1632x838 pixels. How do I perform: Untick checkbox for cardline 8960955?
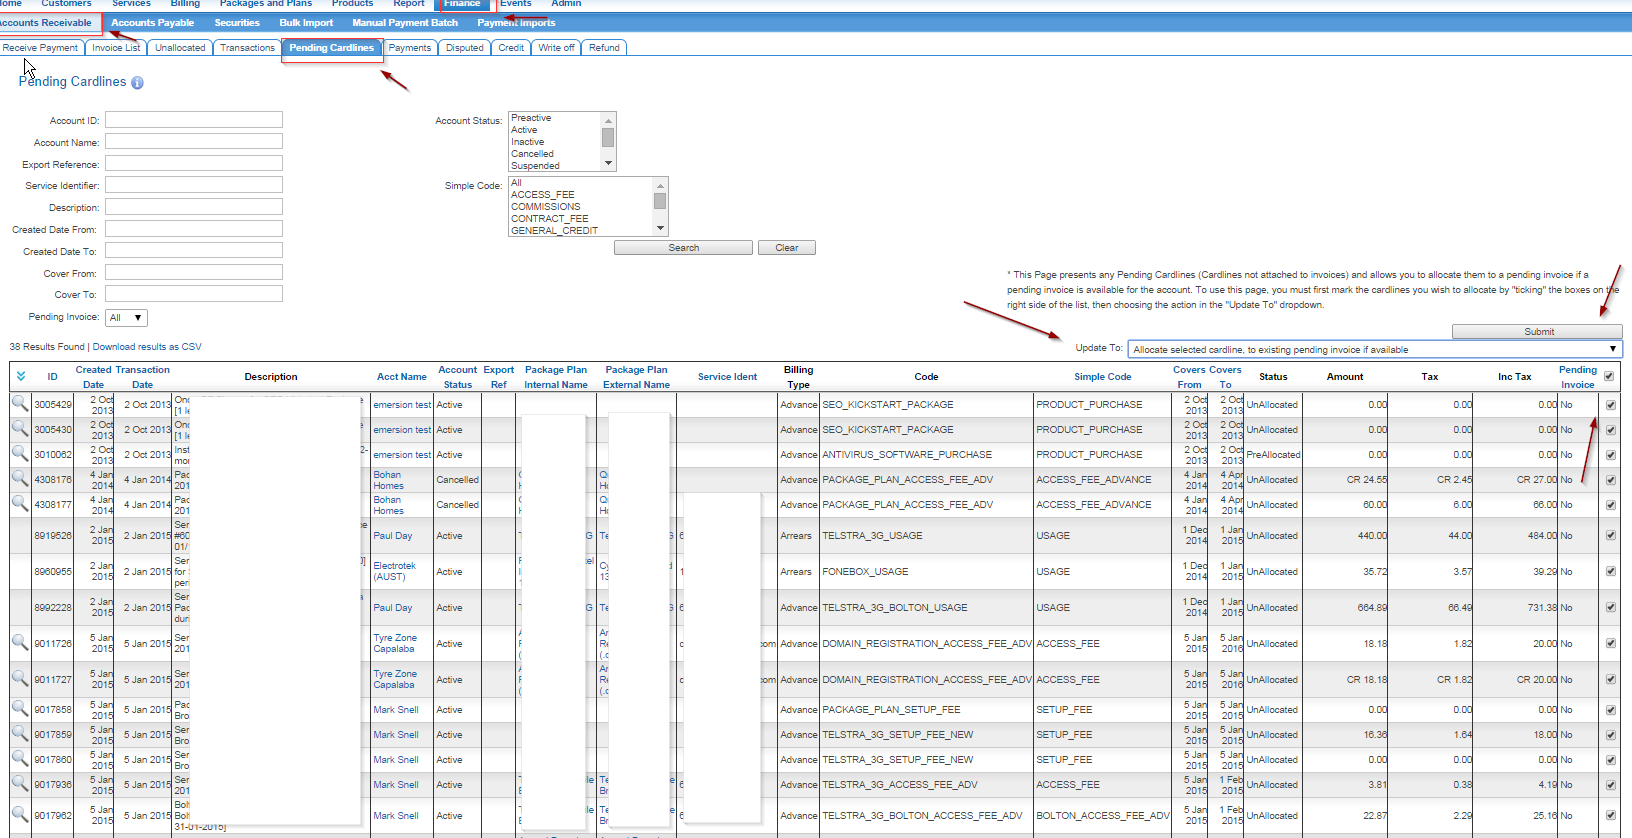point(1611,571)
